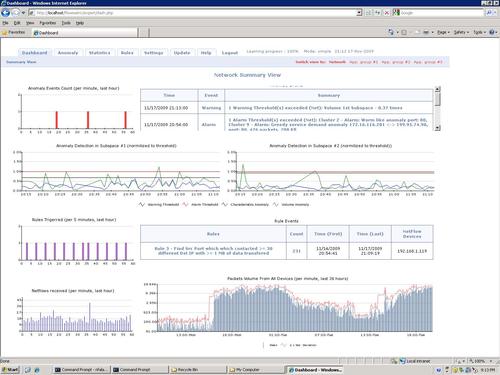Screen dimensions: 500x375
Task: Click the Home icon in command bar
Action: (x=391, y=32)
